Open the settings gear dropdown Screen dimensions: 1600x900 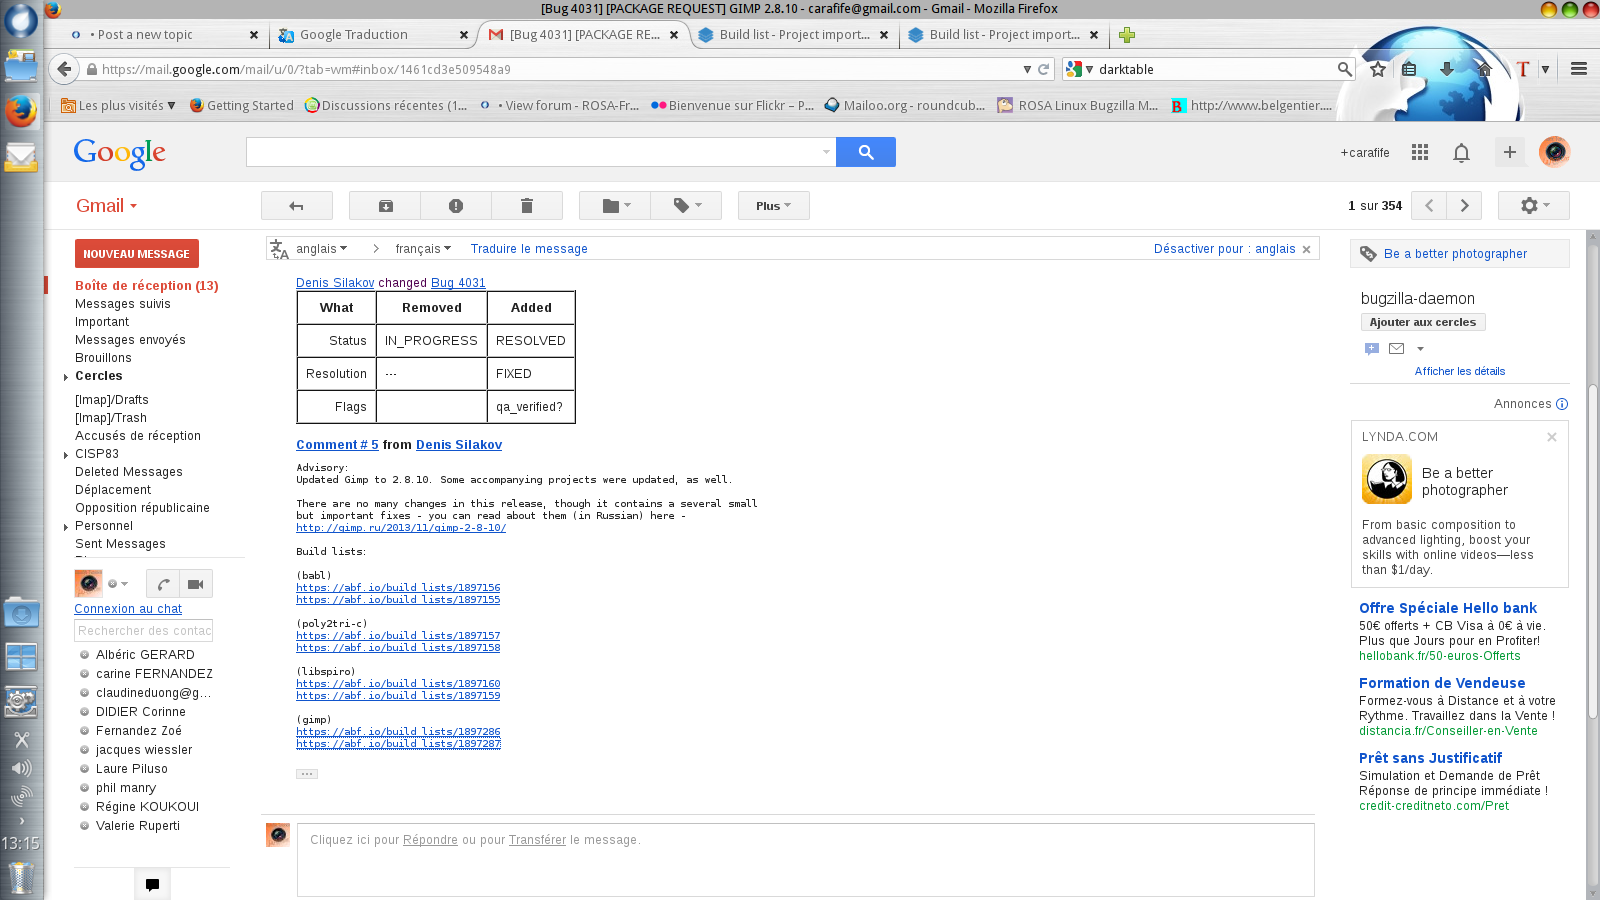pos(1534,206)
